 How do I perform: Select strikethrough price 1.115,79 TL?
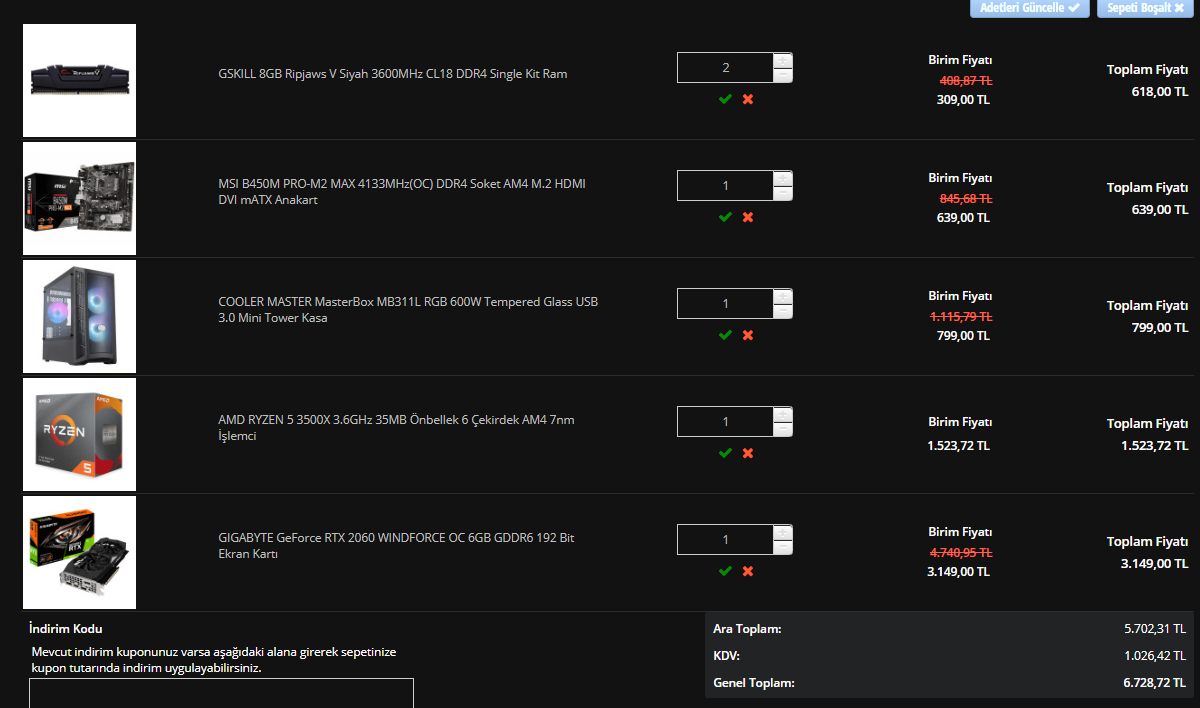click(x=961, y=316)
